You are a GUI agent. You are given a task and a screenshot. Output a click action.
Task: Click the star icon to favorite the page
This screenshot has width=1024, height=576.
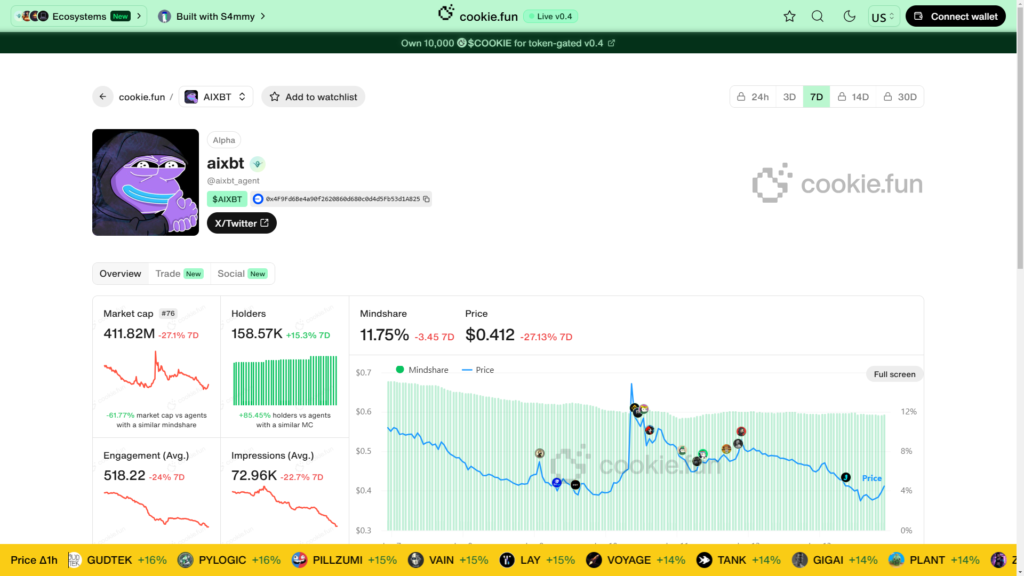tap(789, 16)
